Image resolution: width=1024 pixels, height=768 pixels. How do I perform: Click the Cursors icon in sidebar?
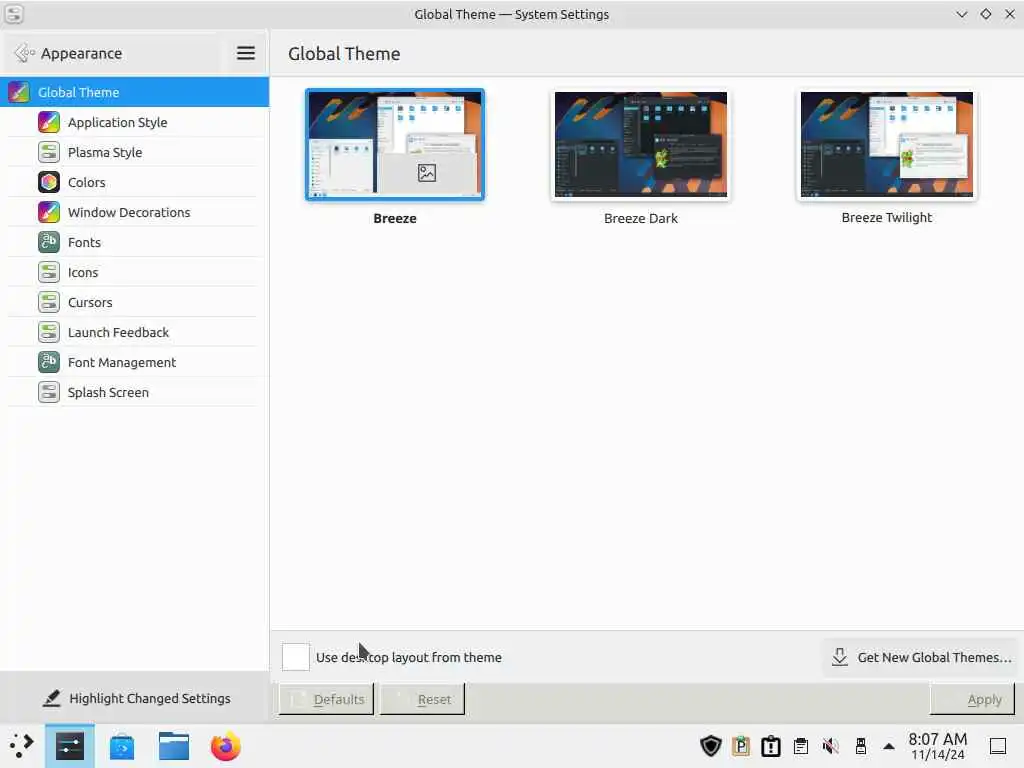pos(49,302)
